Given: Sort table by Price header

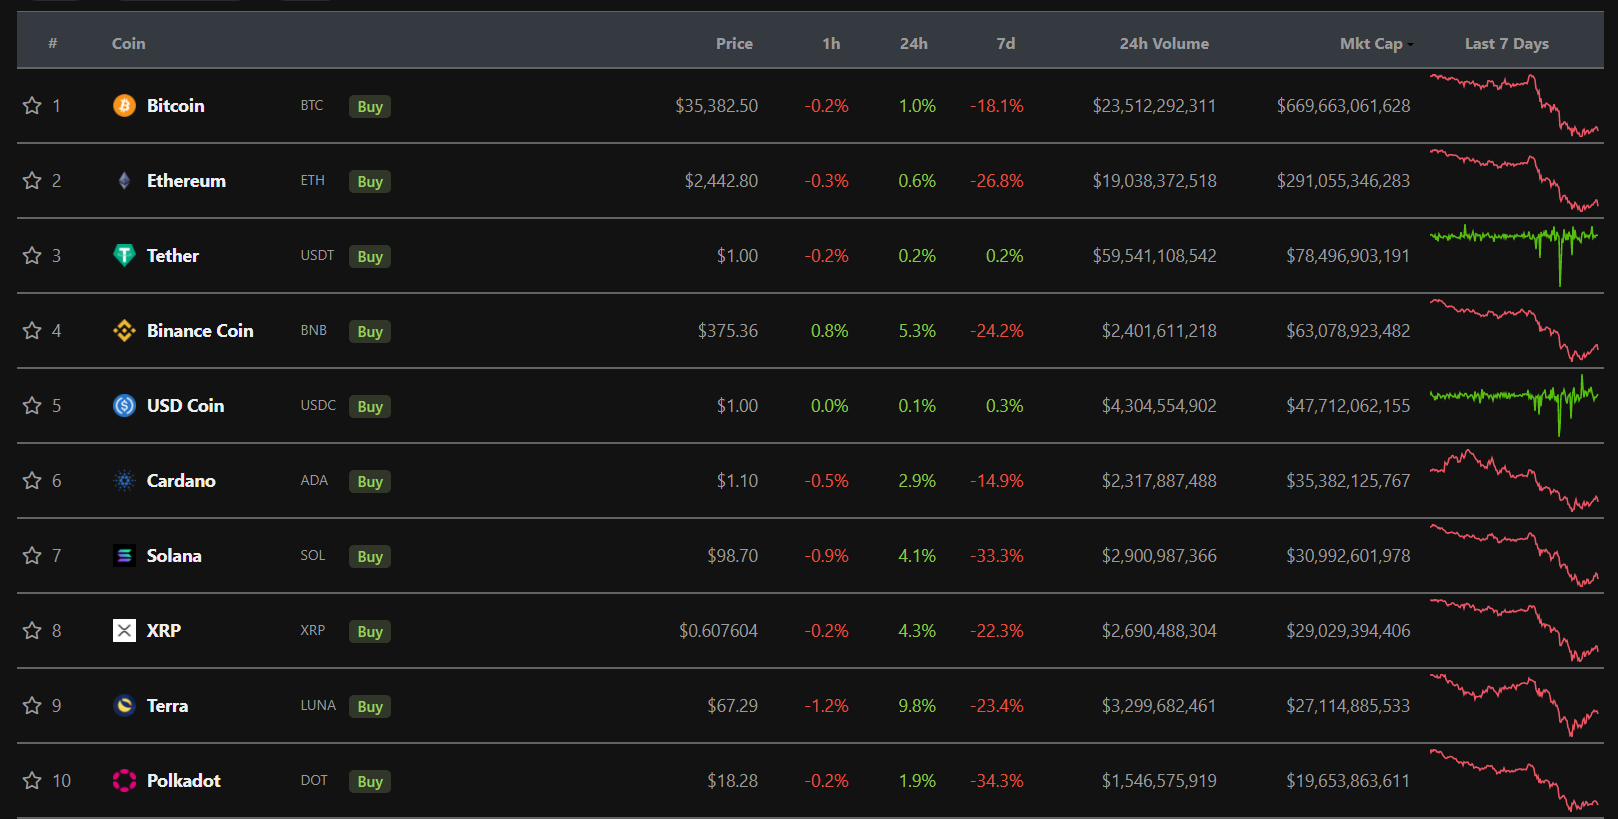Looking at the screenshot, I should point(734,44).
